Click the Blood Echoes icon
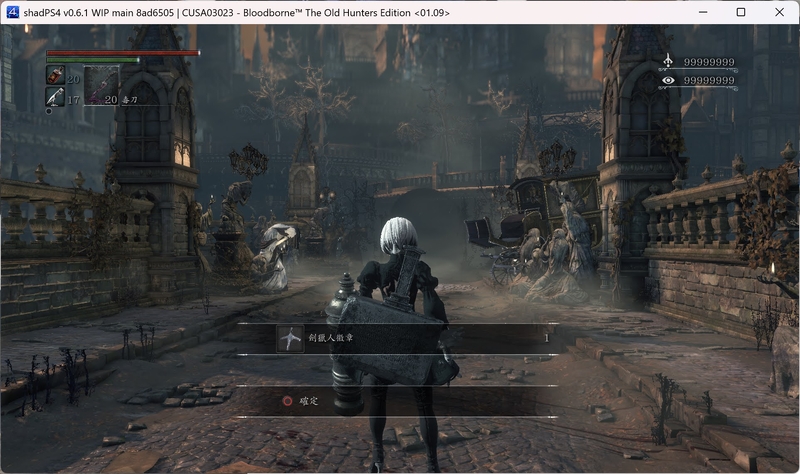This screenshot has height=474, width=800. 668,61
